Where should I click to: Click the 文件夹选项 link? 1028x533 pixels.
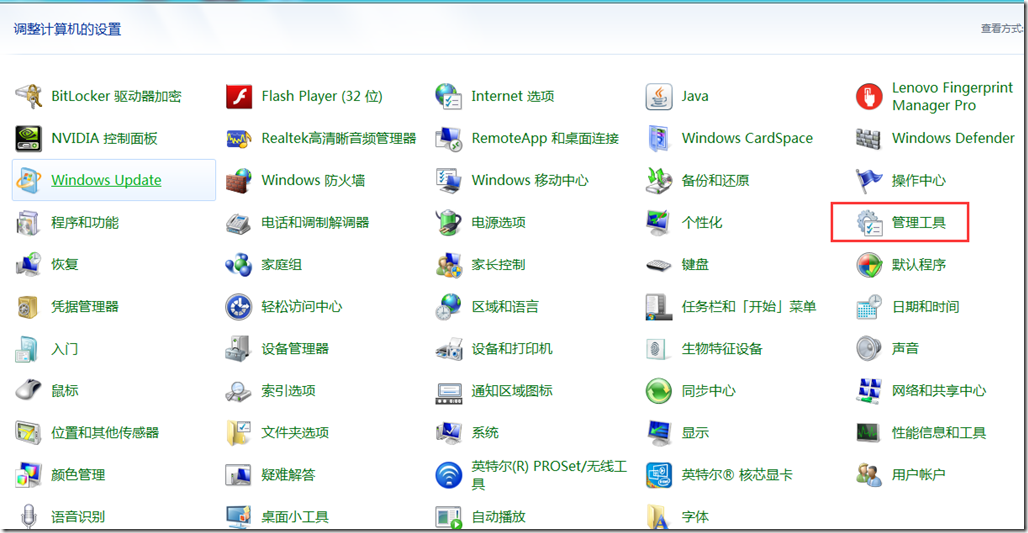[295, 433]
